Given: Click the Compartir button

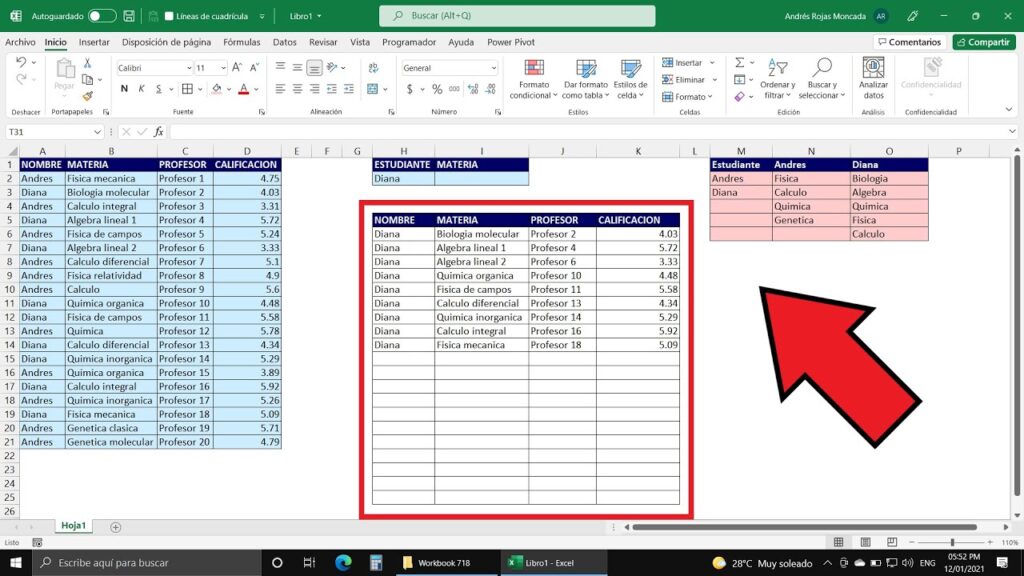Looking at the screenshot, I should tap(983, 42).
